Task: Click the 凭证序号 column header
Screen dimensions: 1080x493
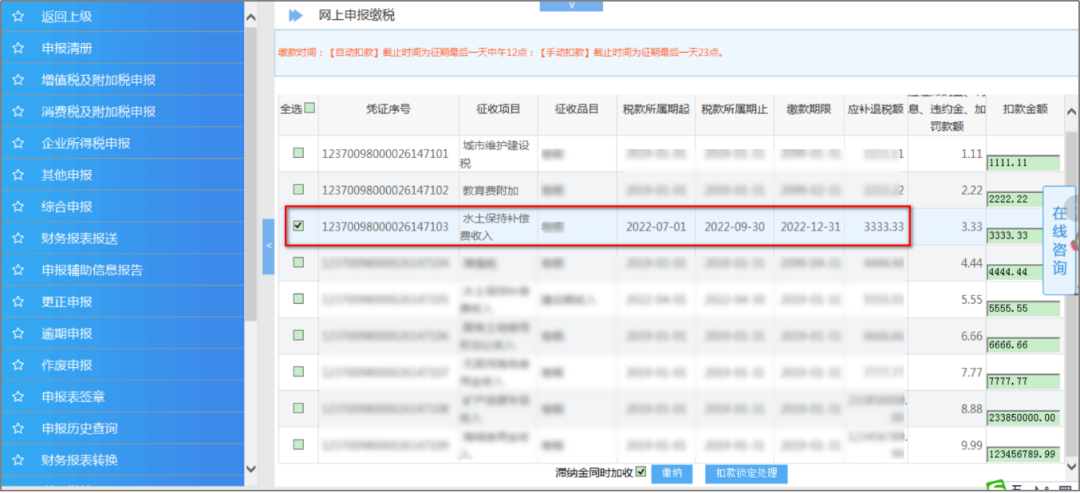Action: (x=388, y=109)
